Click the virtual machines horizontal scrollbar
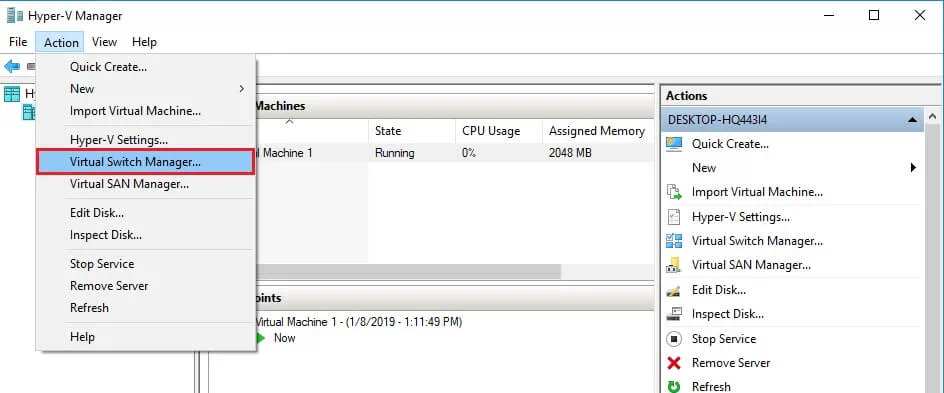This screenshot has width=944, height=393. click(409, 272)
